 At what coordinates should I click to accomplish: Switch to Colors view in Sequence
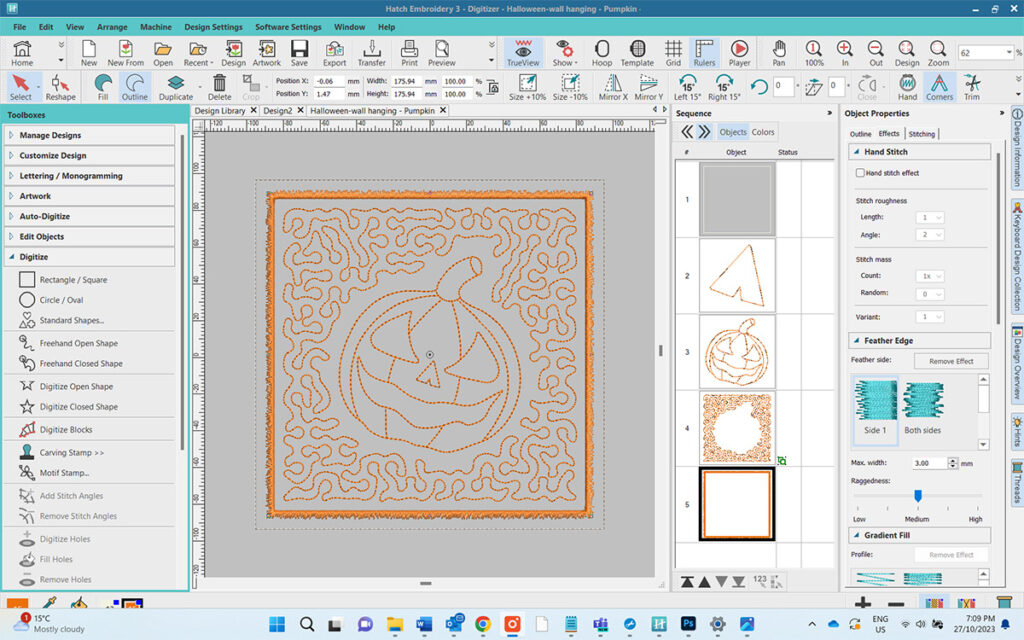(x=763, y=132)
